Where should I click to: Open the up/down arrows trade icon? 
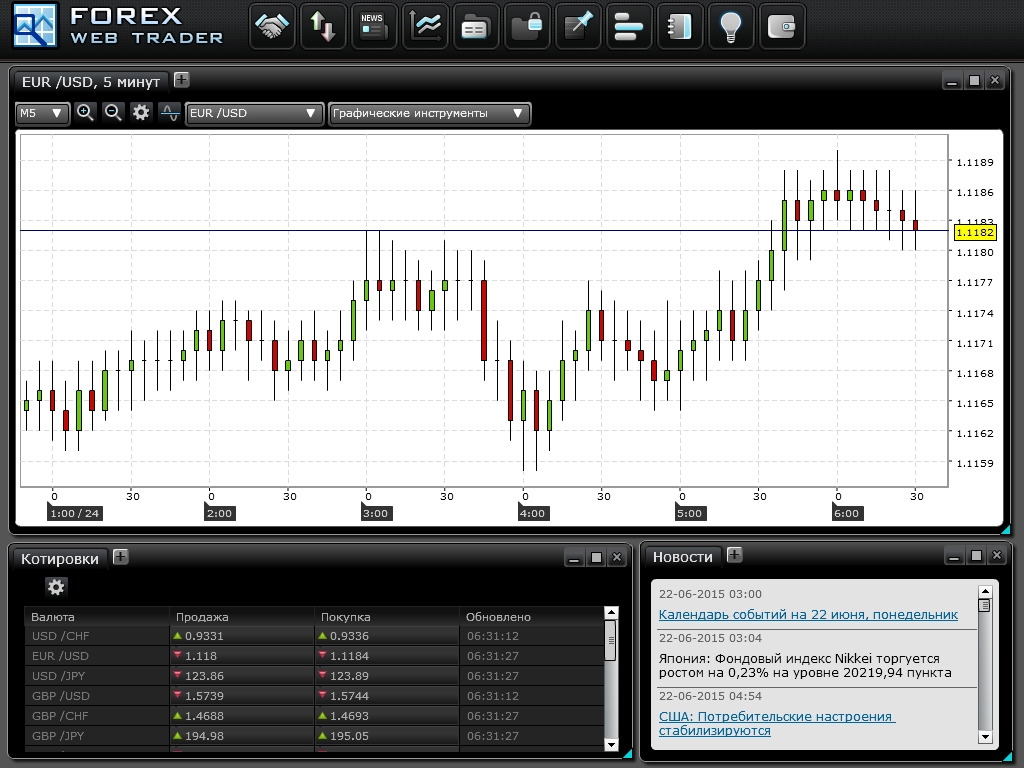click(x=322, y=27)
